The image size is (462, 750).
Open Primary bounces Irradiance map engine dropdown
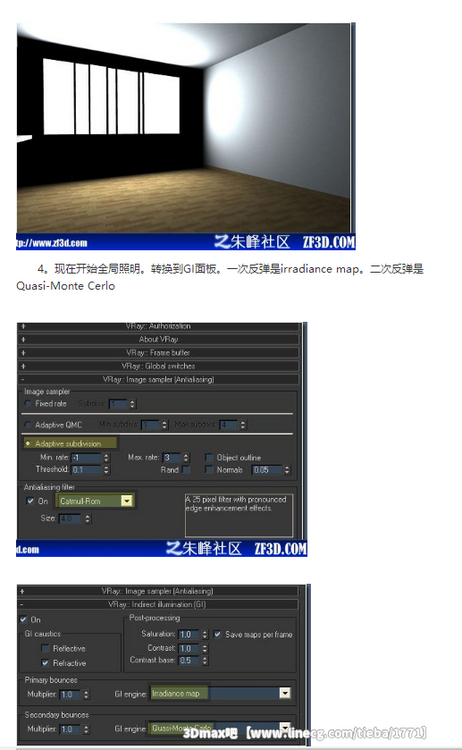[x=285, y=693]
